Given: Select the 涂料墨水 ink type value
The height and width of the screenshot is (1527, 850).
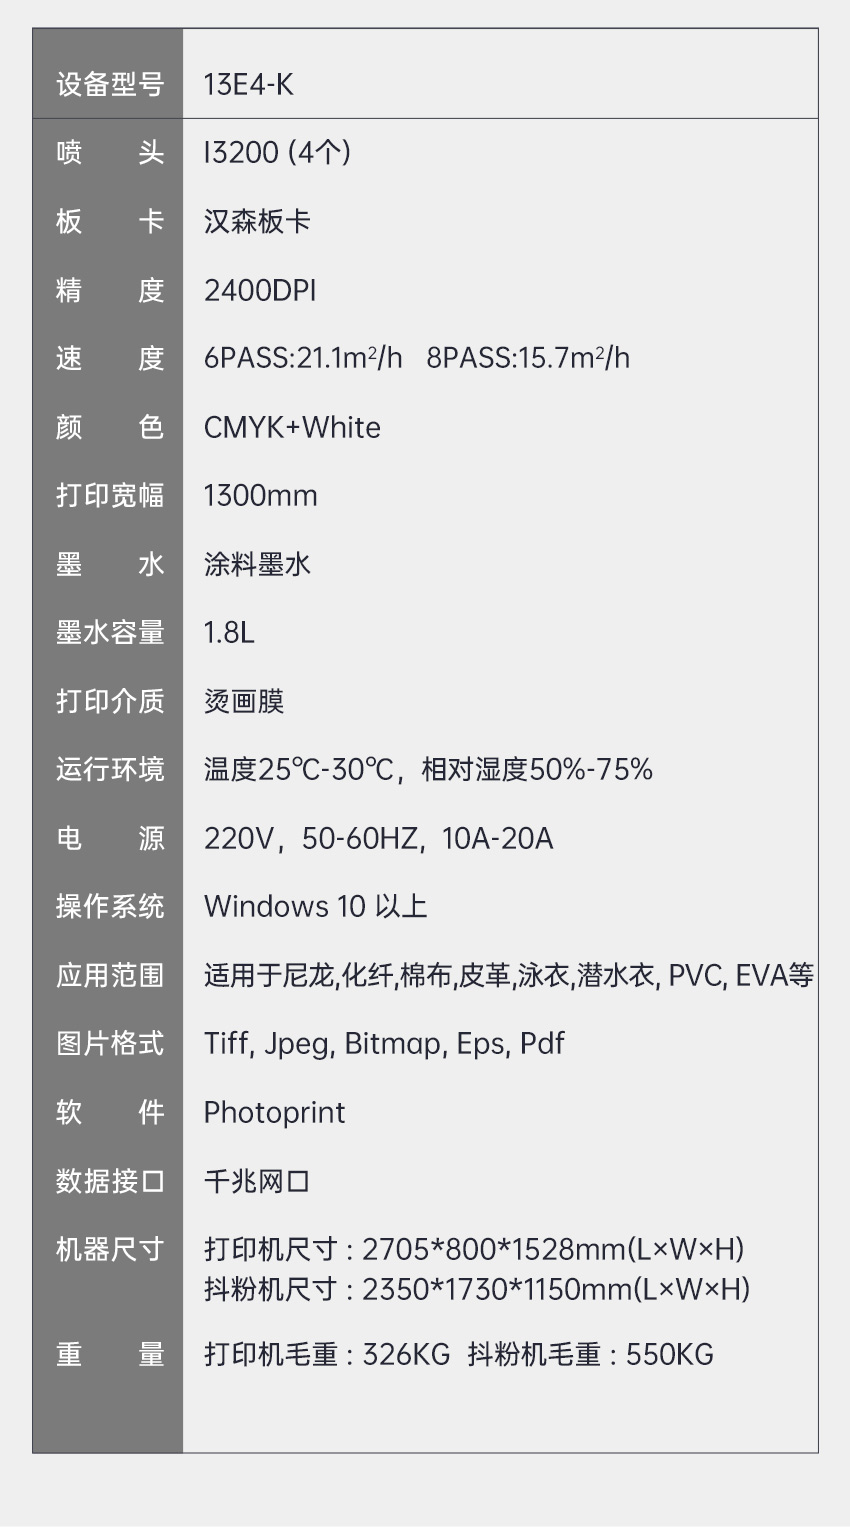Looking at the screenshot, I should pyautogui.click(x=257, y=564).
